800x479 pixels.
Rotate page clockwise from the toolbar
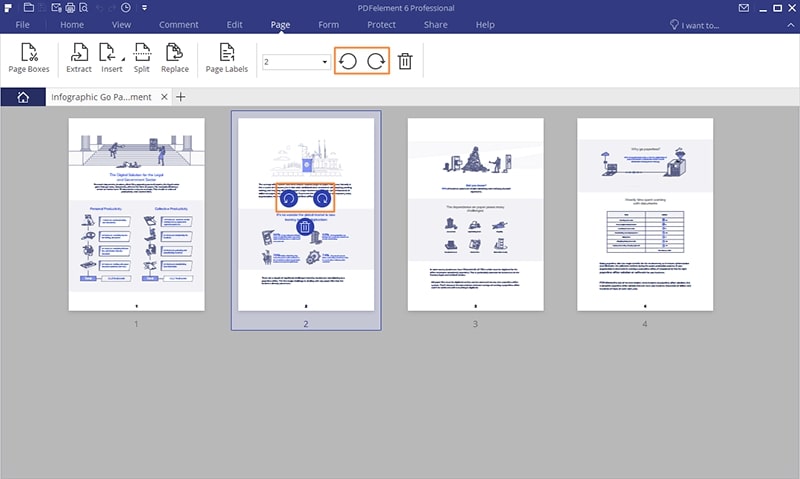pos(376,61)
